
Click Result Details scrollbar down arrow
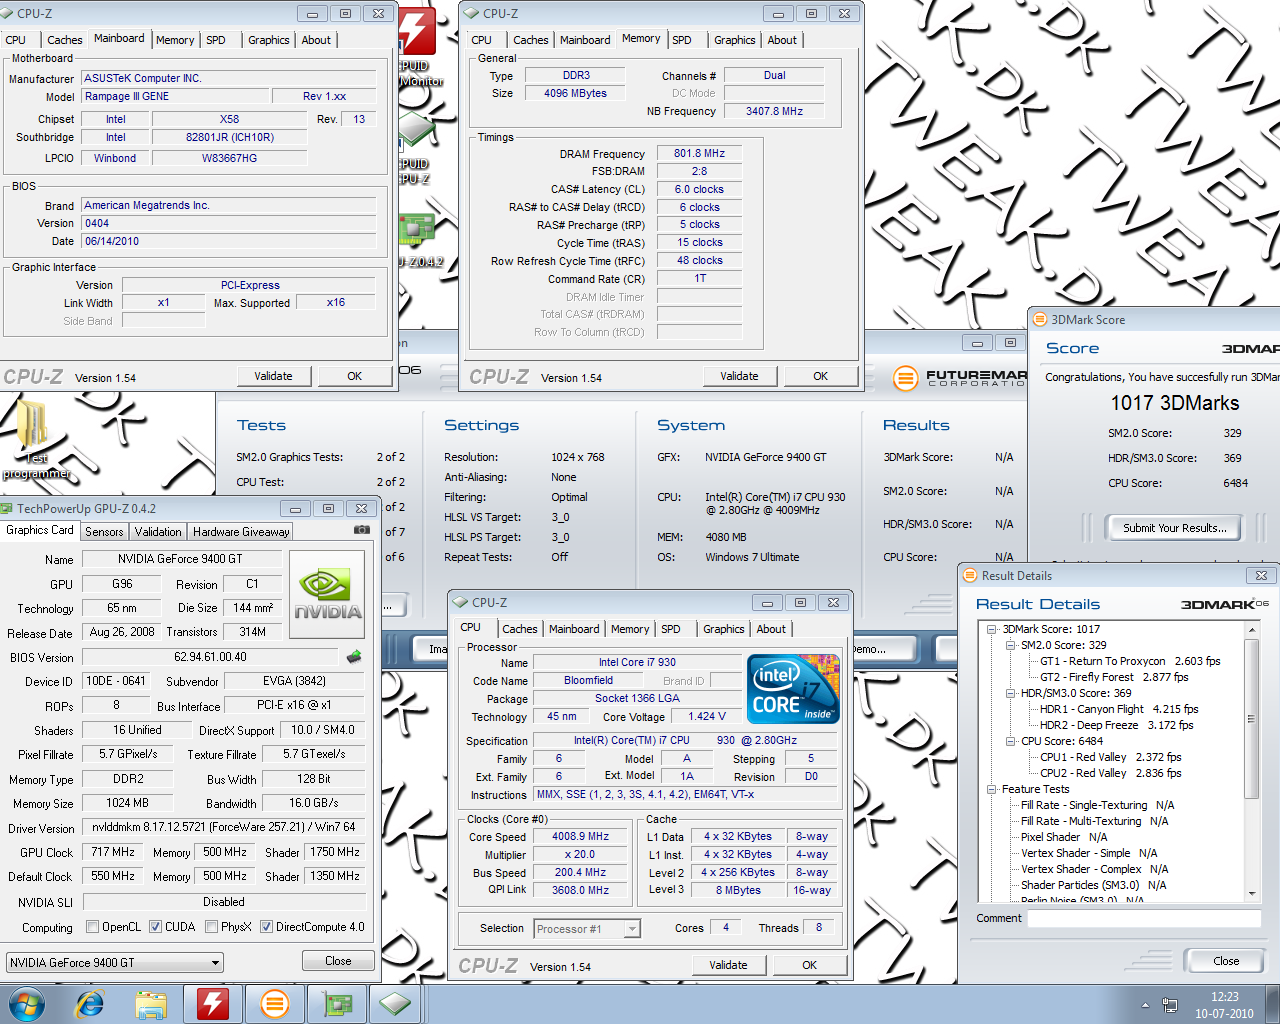(x=1251, y=893)
